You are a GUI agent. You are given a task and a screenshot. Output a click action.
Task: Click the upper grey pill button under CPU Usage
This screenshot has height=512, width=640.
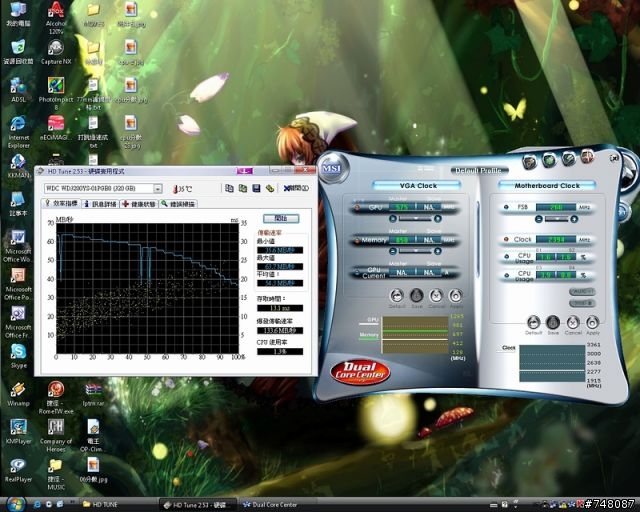coord(582,292)
